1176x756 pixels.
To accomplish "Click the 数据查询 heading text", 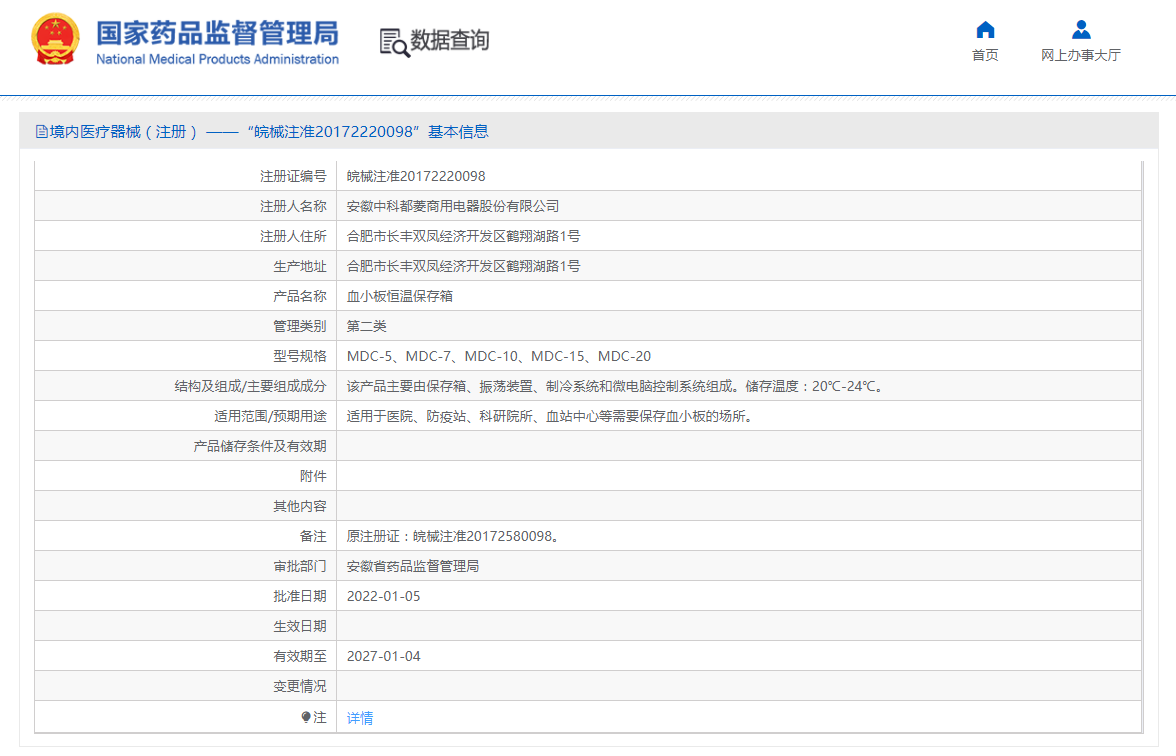I will click(x=450, y=40).
